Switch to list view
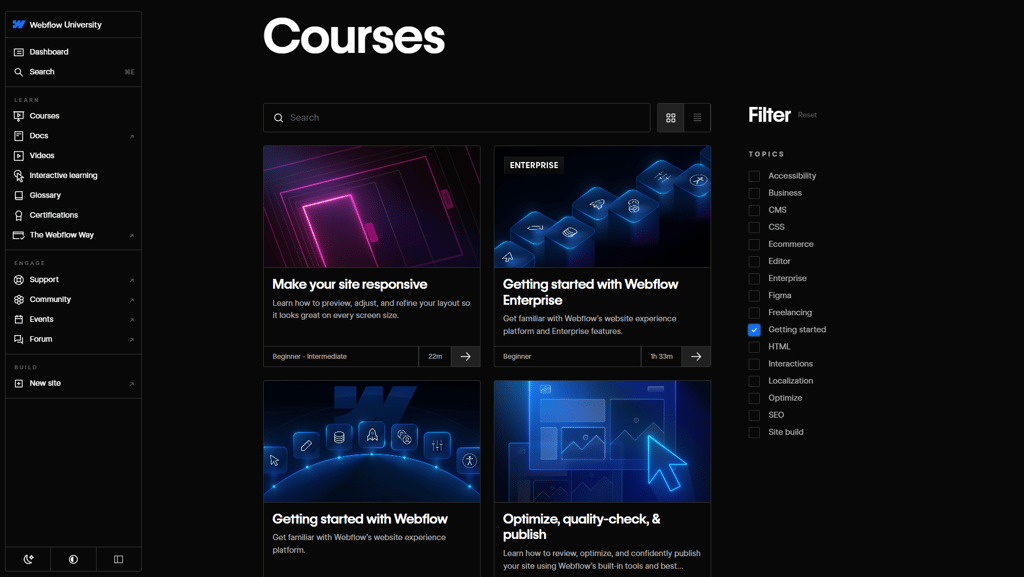 (x=697, y=118)
